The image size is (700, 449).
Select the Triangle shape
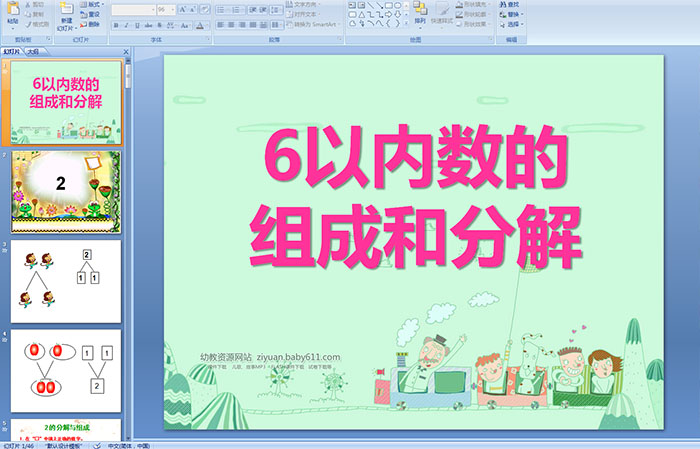pyautogui.click(x=362, y=15)
